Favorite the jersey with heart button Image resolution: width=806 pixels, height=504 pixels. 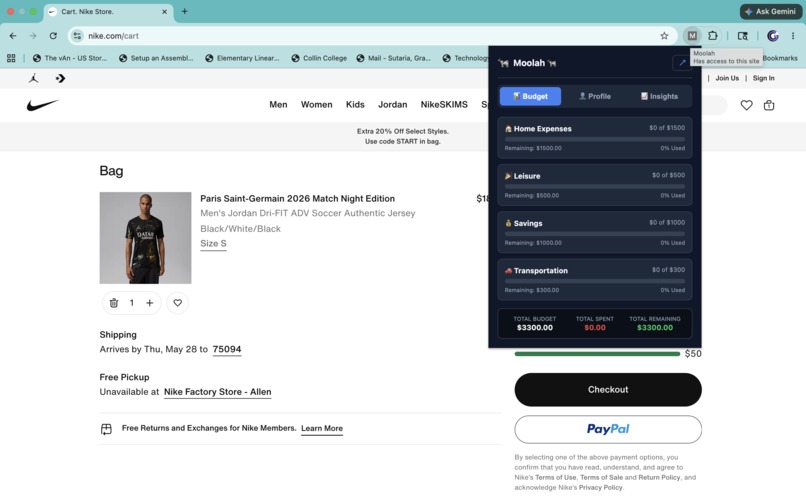(x=177, y=303)
